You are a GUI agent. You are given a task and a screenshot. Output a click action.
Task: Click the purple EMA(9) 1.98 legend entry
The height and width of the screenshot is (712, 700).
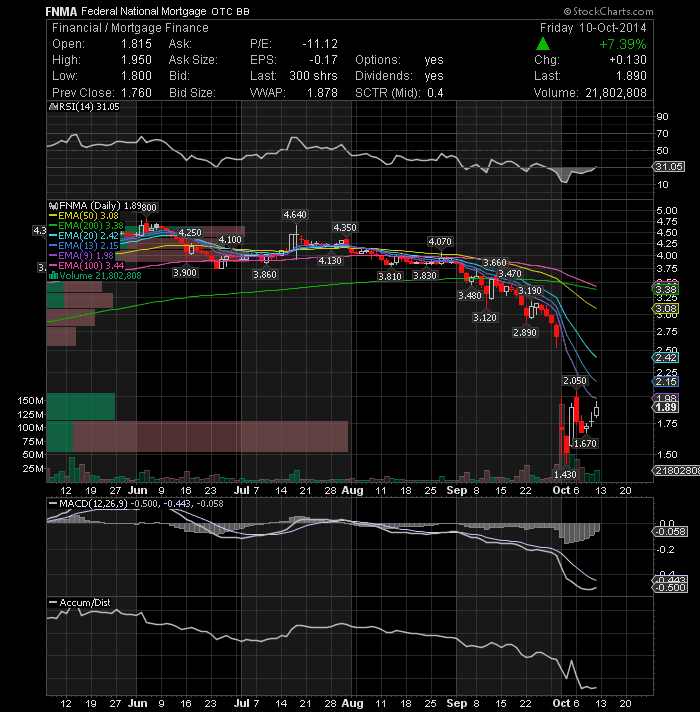81,256
